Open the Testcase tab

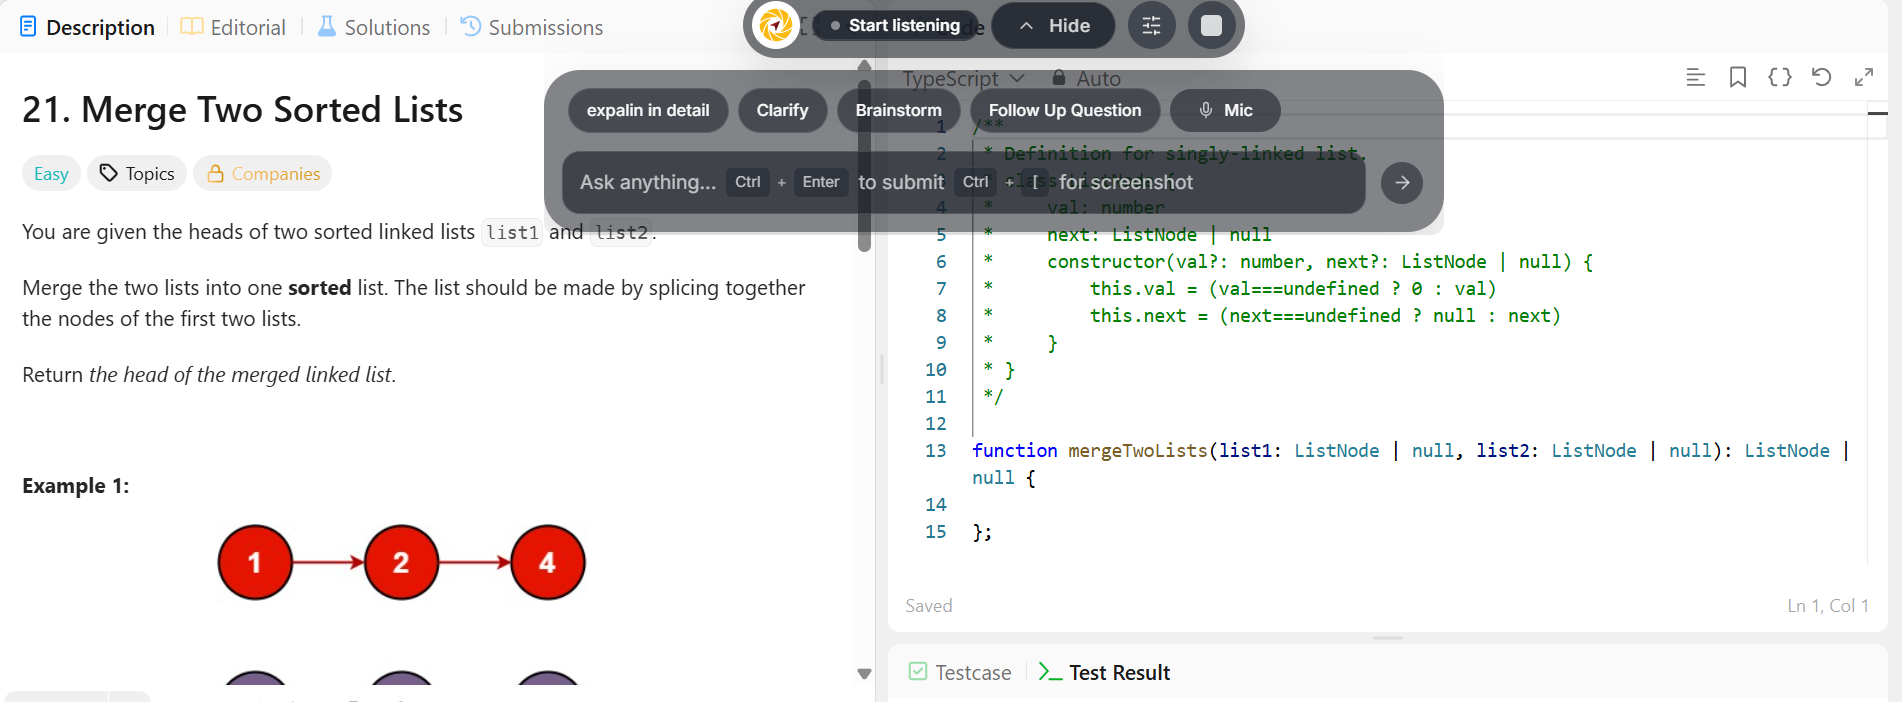tap(960, 672)
